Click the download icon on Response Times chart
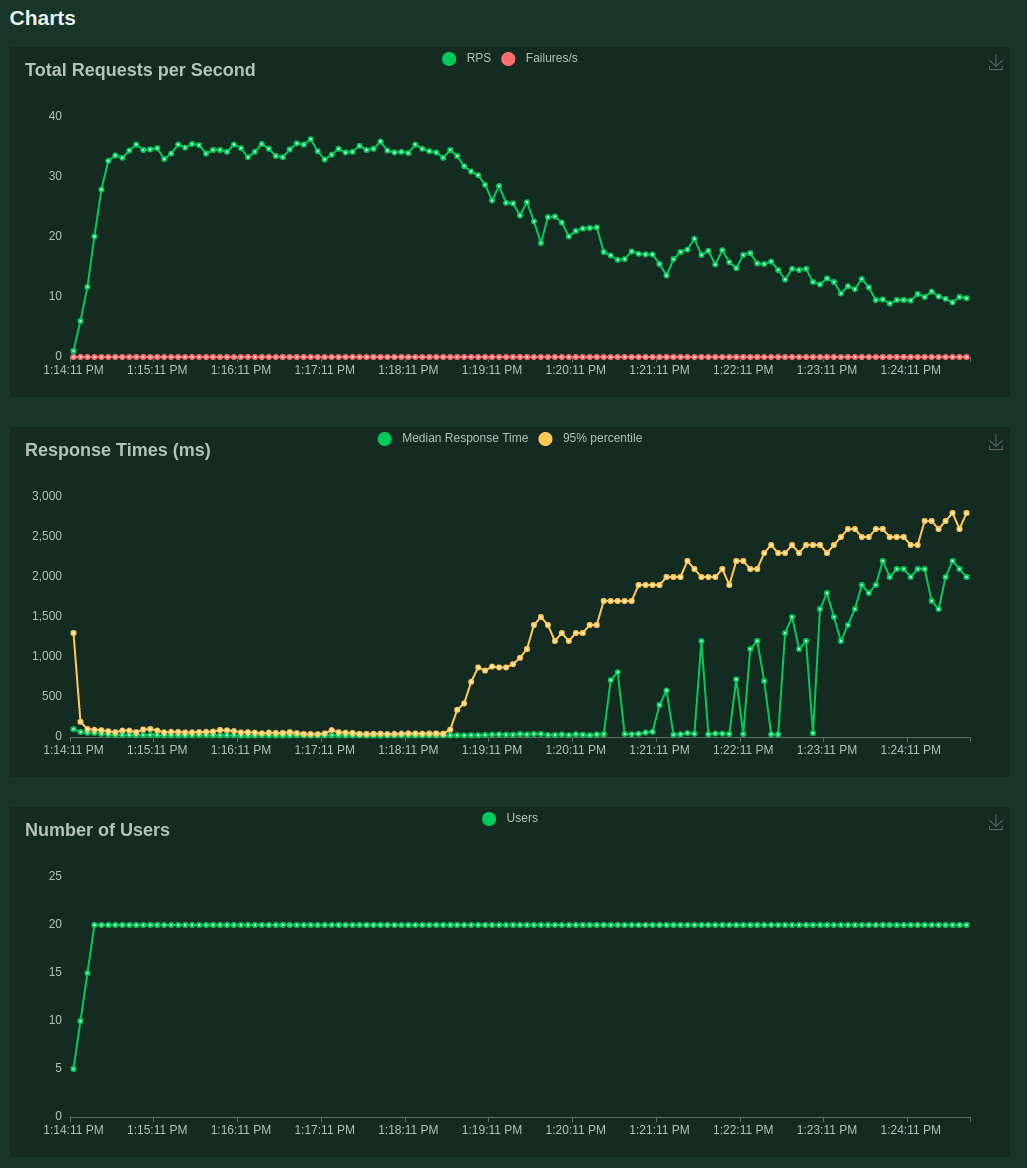Screen dimensions: 1027x1168 tap(995, 441)
